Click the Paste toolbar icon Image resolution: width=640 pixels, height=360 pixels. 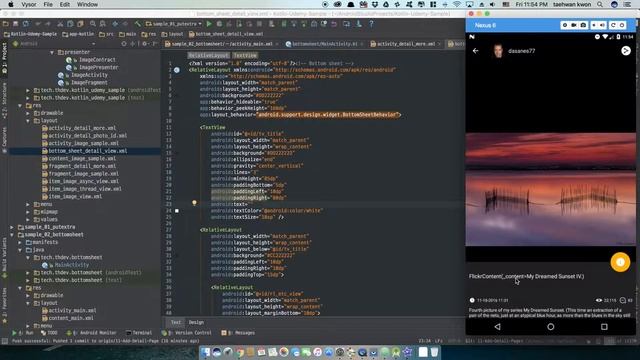coord(80,24)
